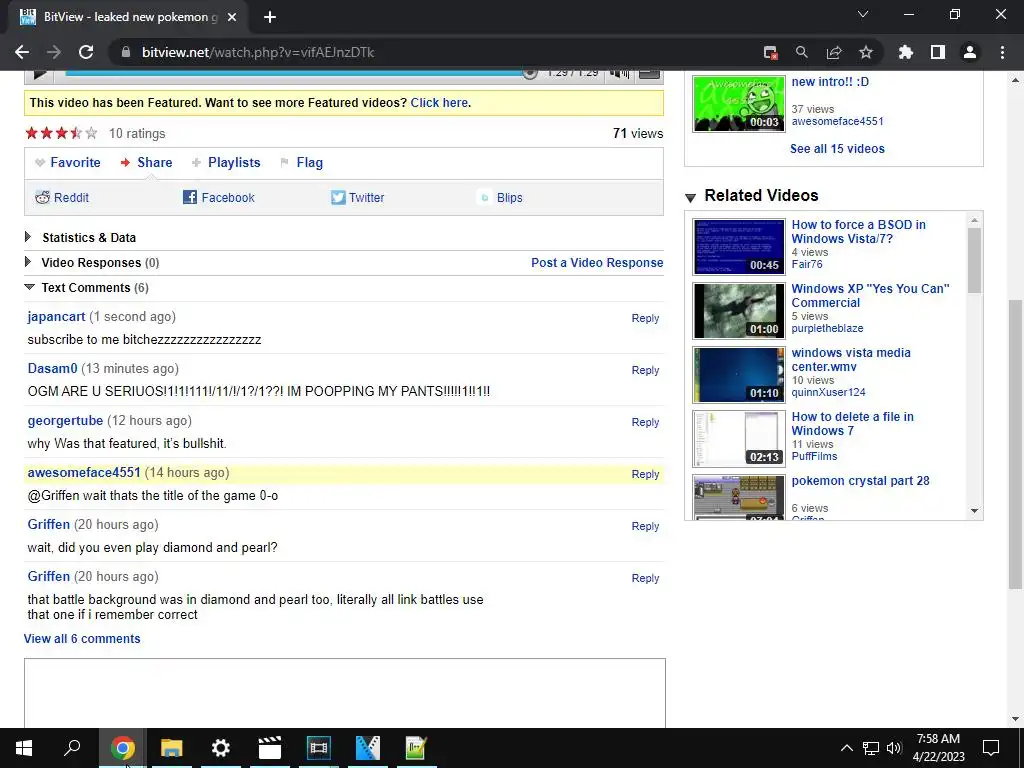Click the video player mute speaker icon
The image size is (1024, 768).
(x=619, y=73)
